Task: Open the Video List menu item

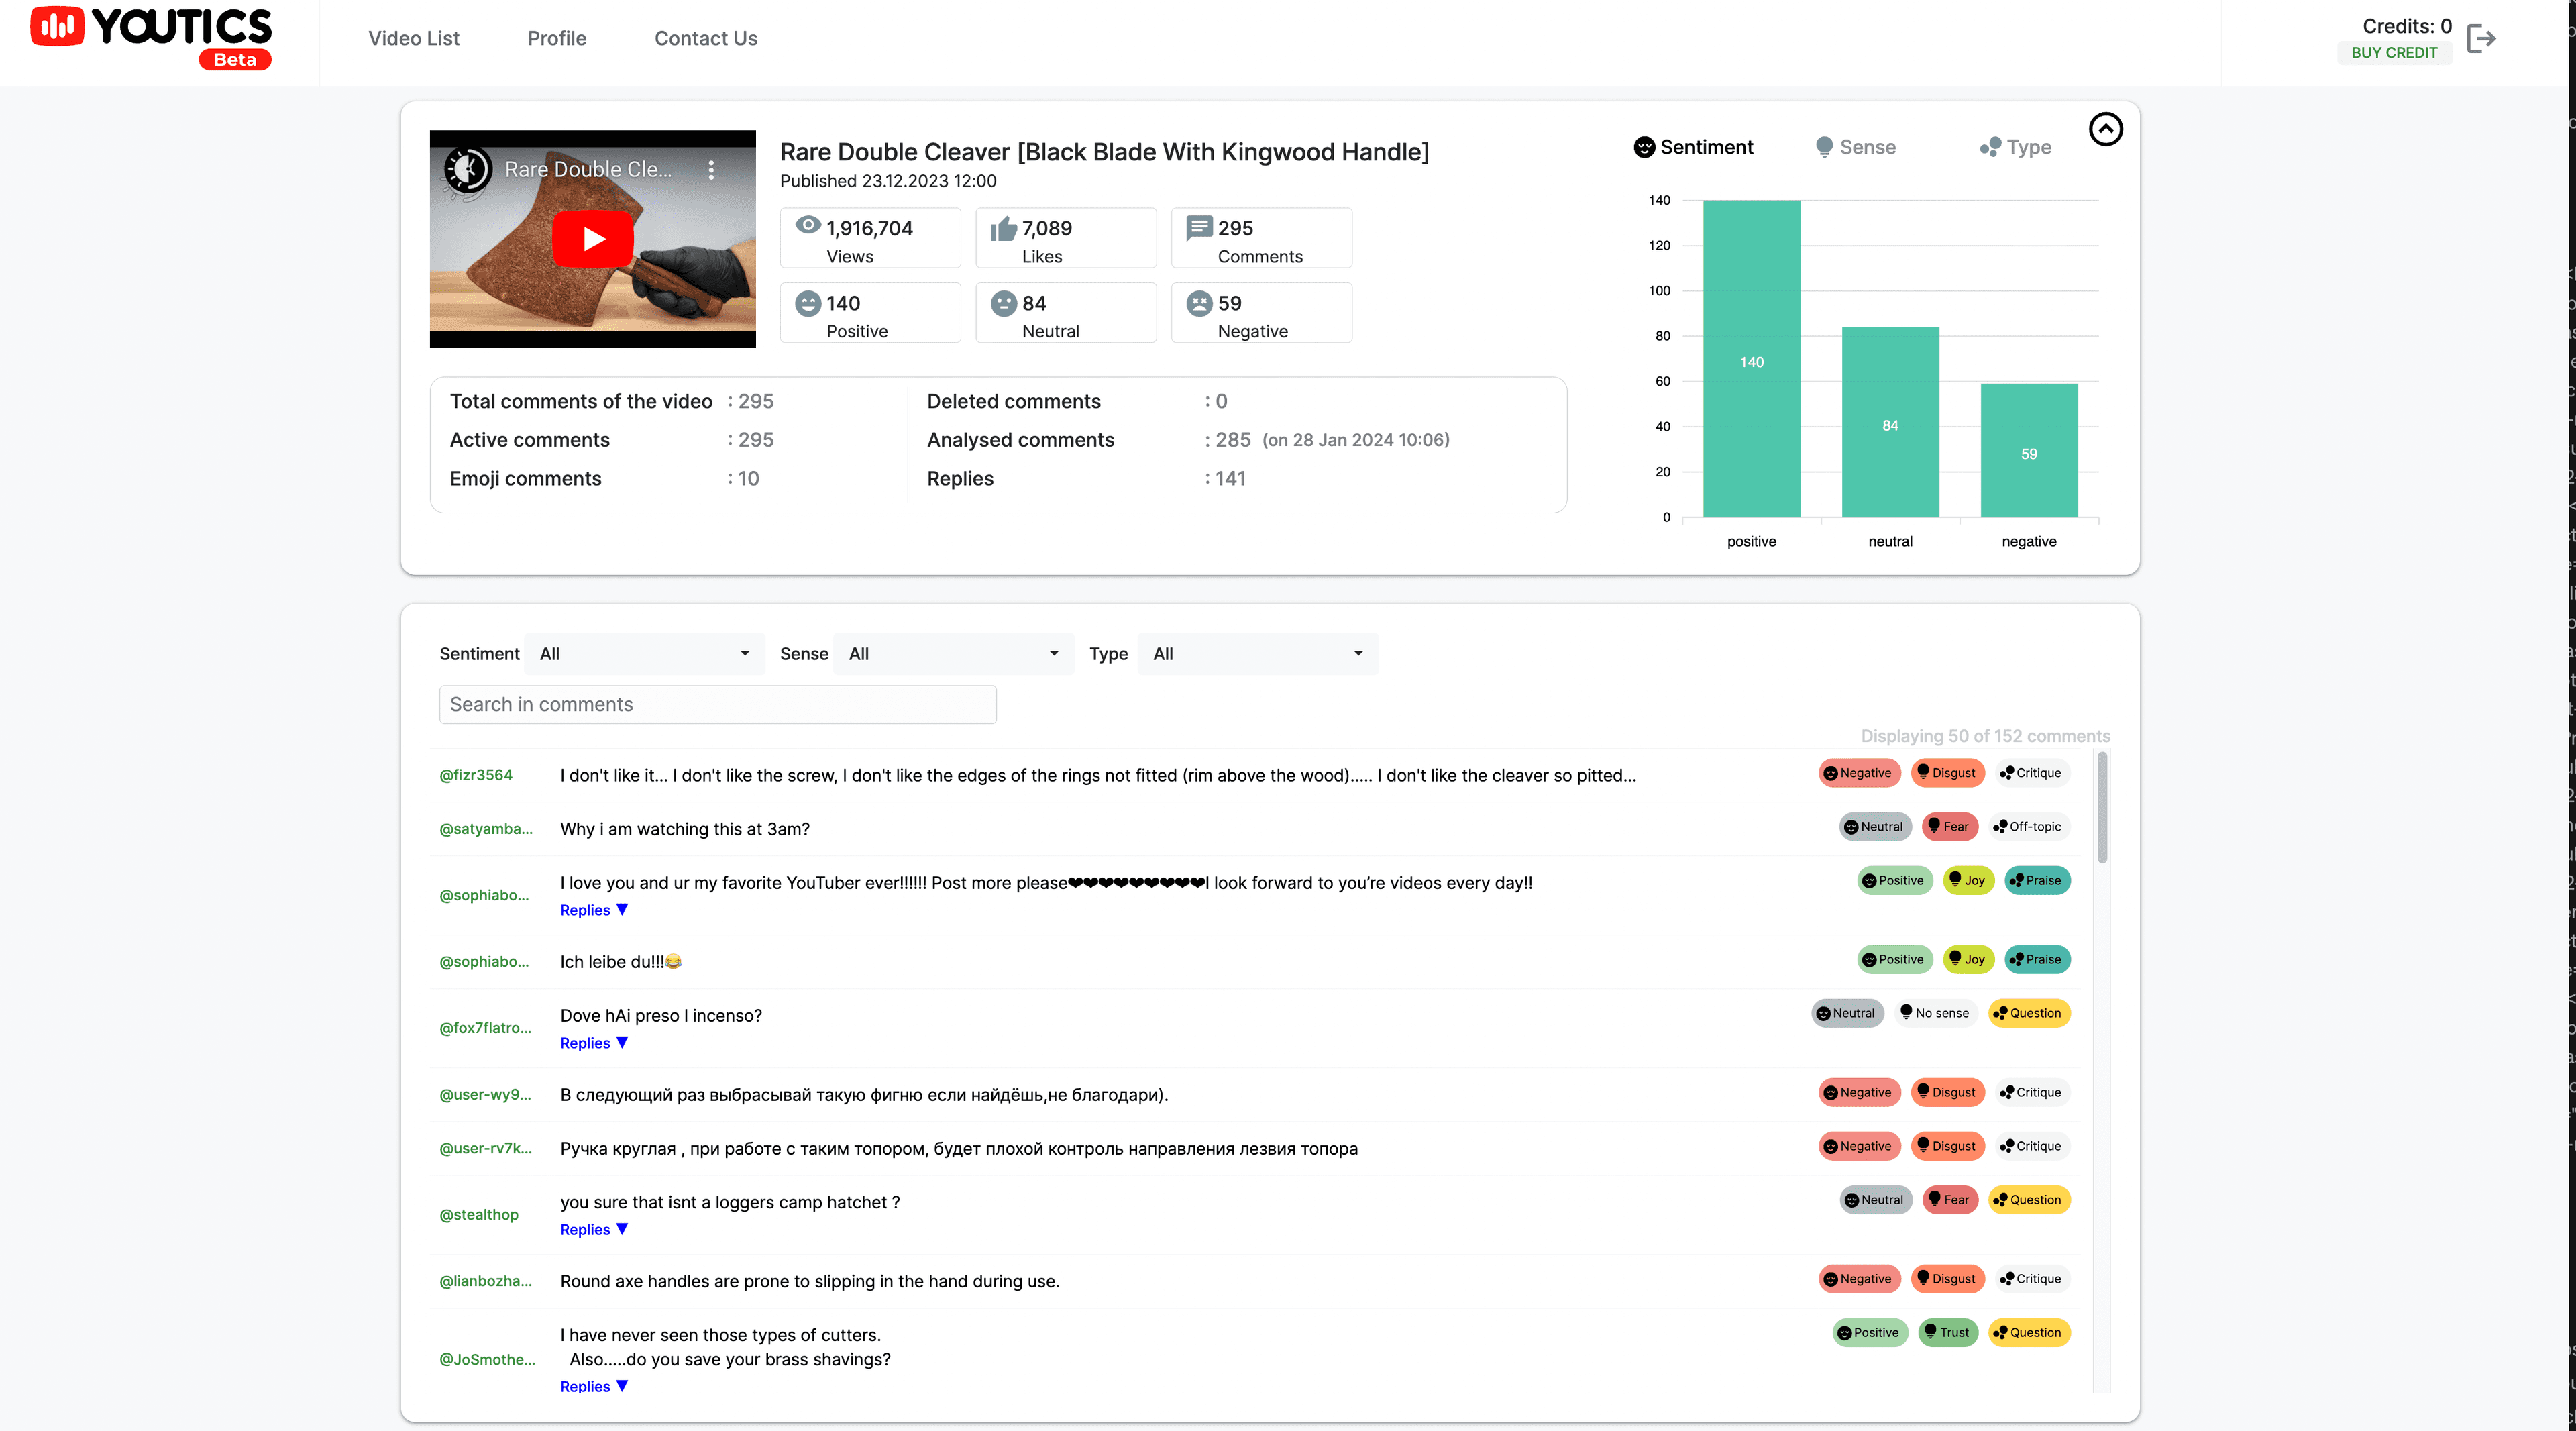Action: (413, 38)
